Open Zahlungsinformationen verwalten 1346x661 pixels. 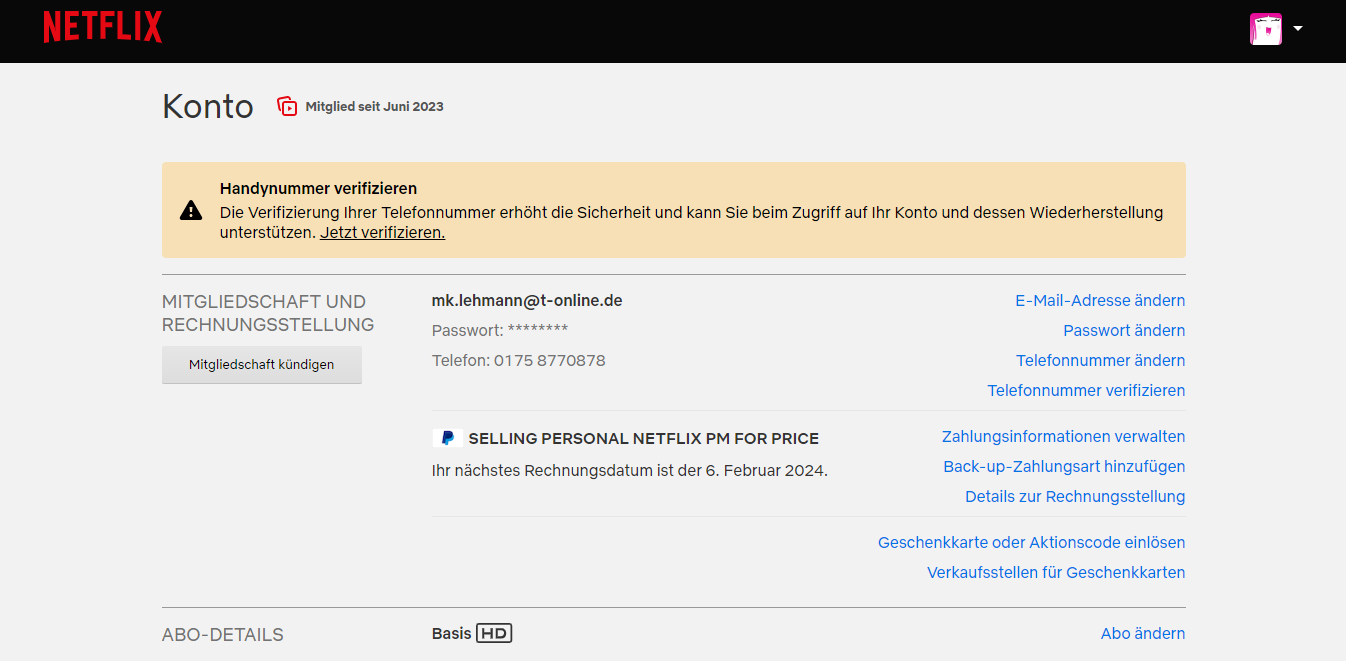pos(1063,436)
